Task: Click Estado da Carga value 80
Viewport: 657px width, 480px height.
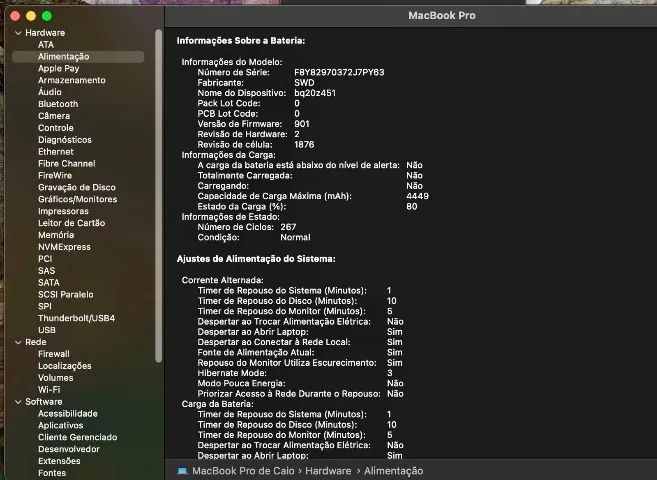Action: tap(411, 206)
